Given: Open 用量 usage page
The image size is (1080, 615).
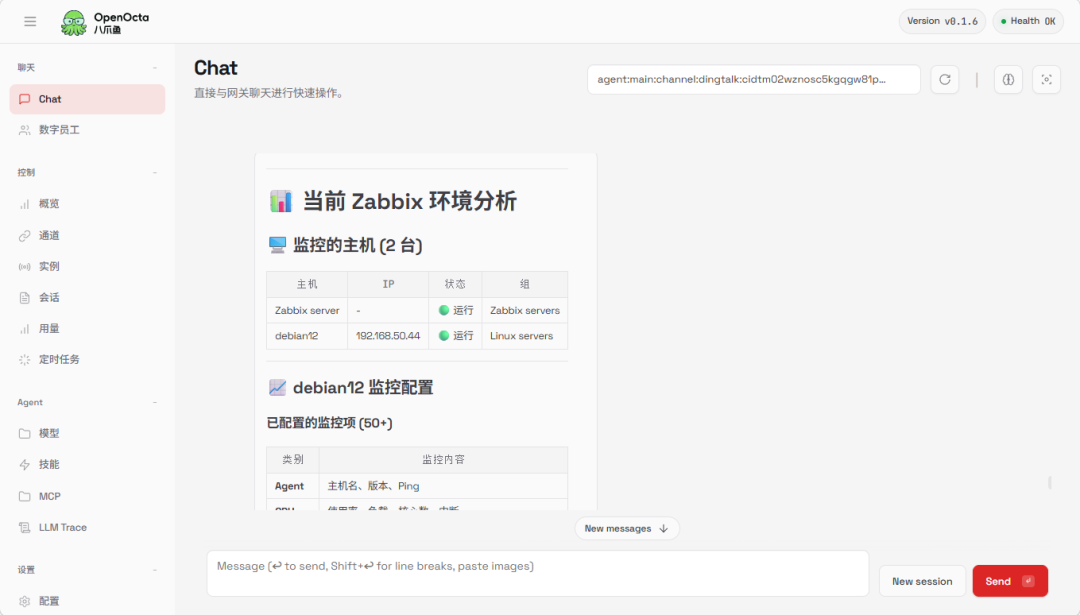Looking at the screenshot, I should 87,329.
